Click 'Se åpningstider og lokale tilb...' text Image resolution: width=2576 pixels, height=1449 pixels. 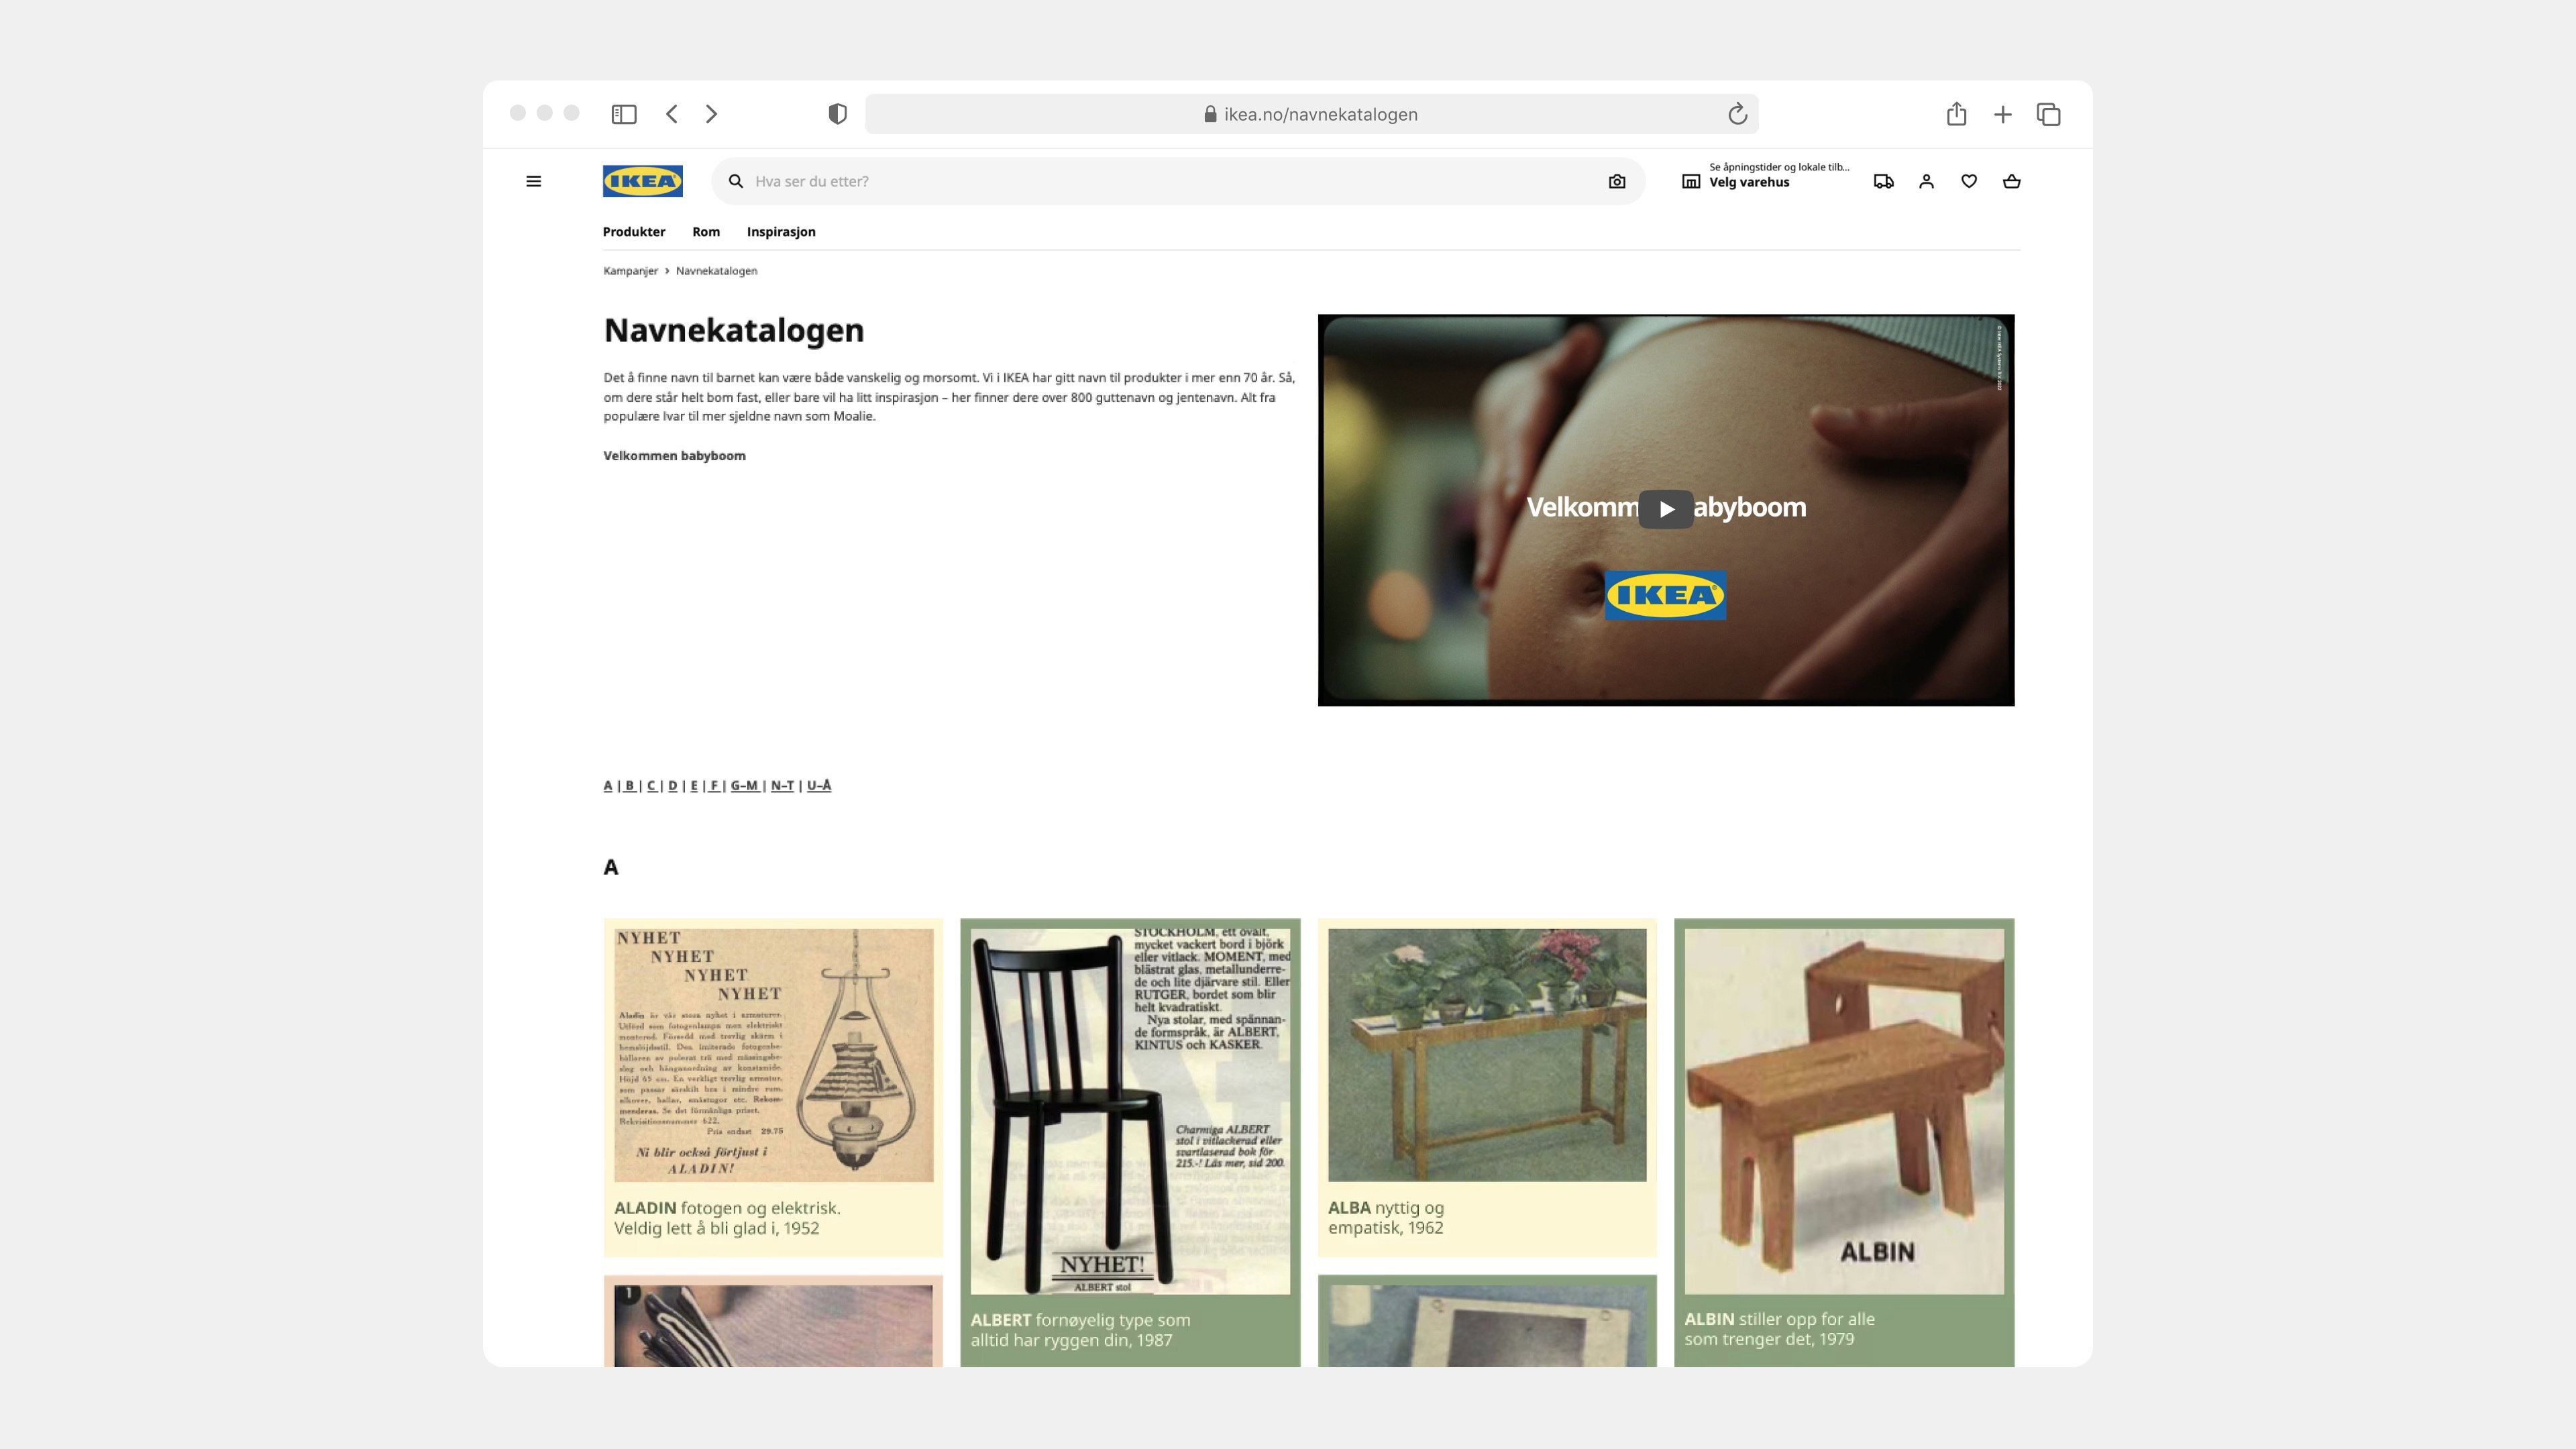(x=1779, y=167)
